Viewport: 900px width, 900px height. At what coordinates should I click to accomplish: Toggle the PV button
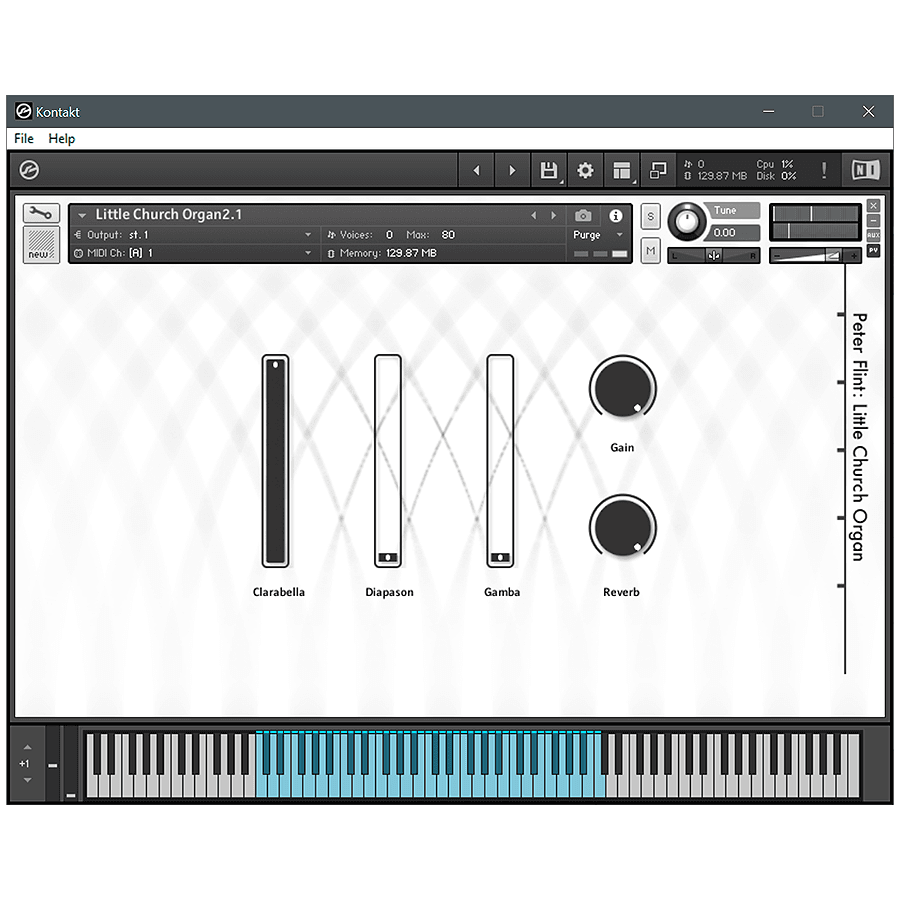[x=873, y=250]
